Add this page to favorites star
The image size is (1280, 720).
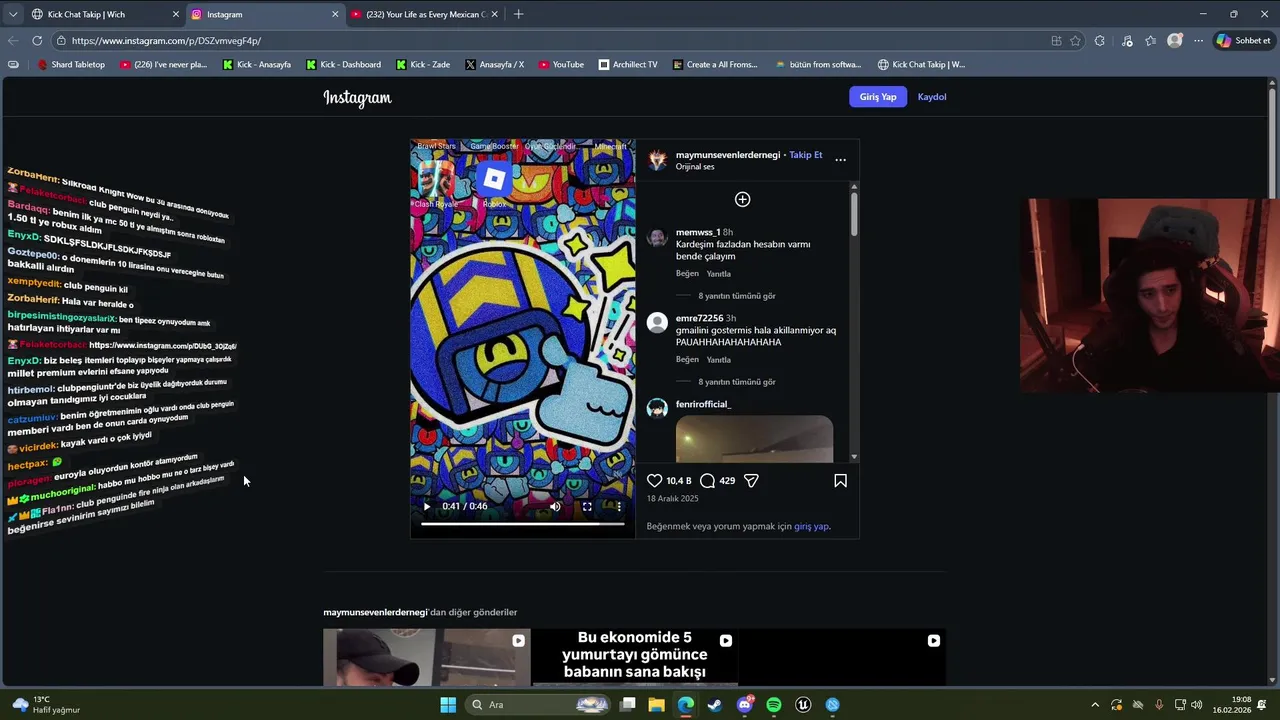click(1075, 41)
